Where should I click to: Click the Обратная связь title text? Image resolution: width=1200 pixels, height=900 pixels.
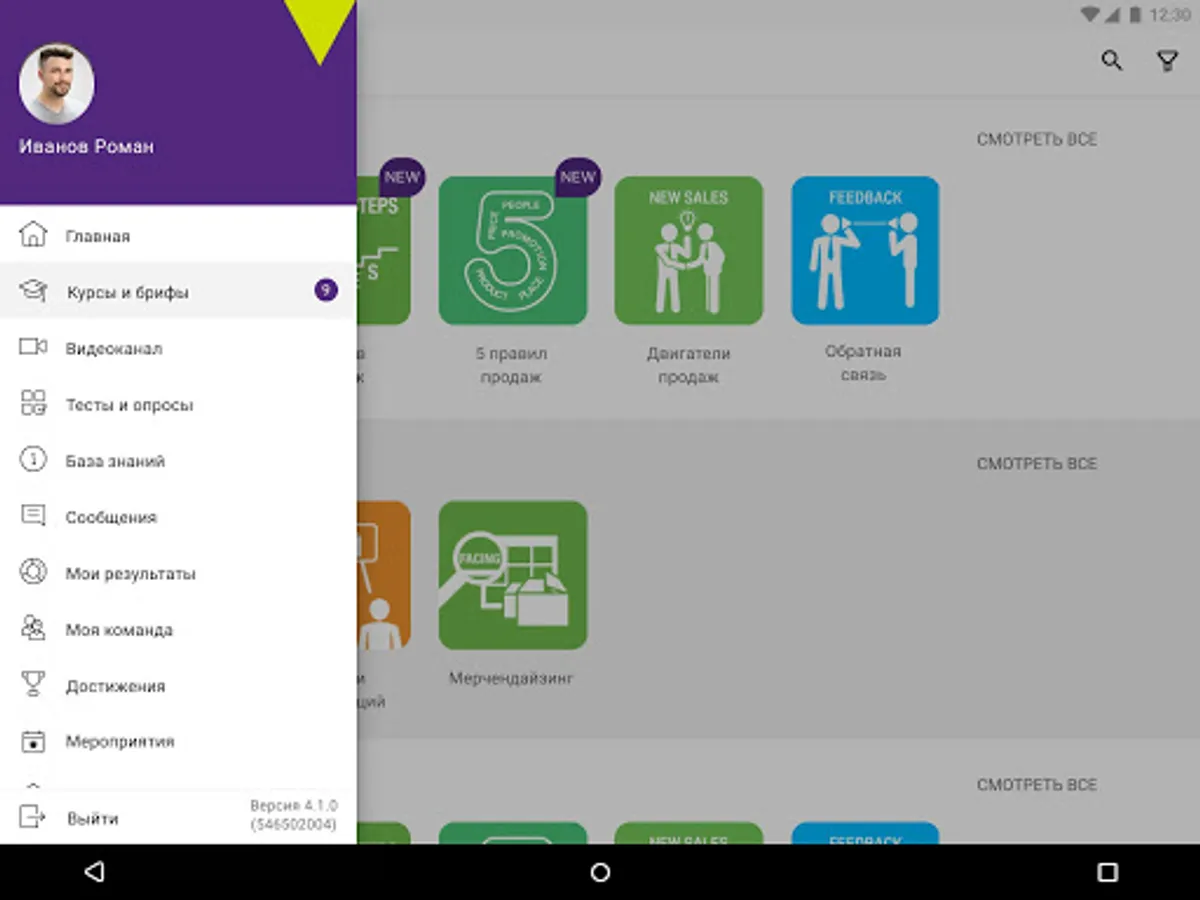click(x=863, y=363)
